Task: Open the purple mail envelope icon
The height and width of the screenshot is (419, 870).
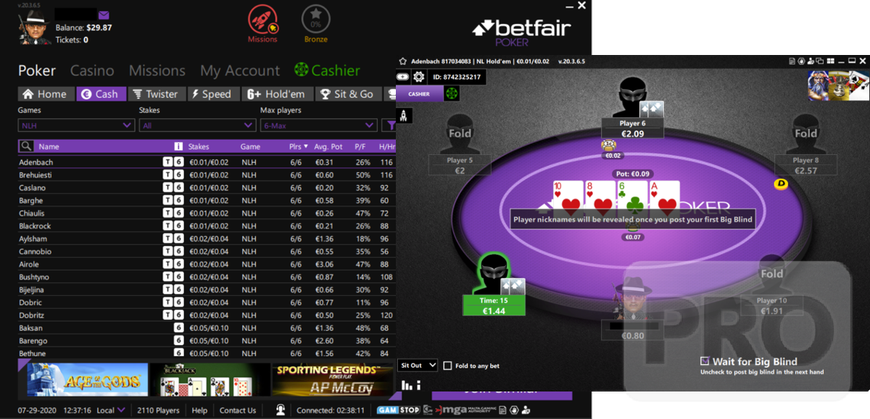Action: click(x=104, y=15)
